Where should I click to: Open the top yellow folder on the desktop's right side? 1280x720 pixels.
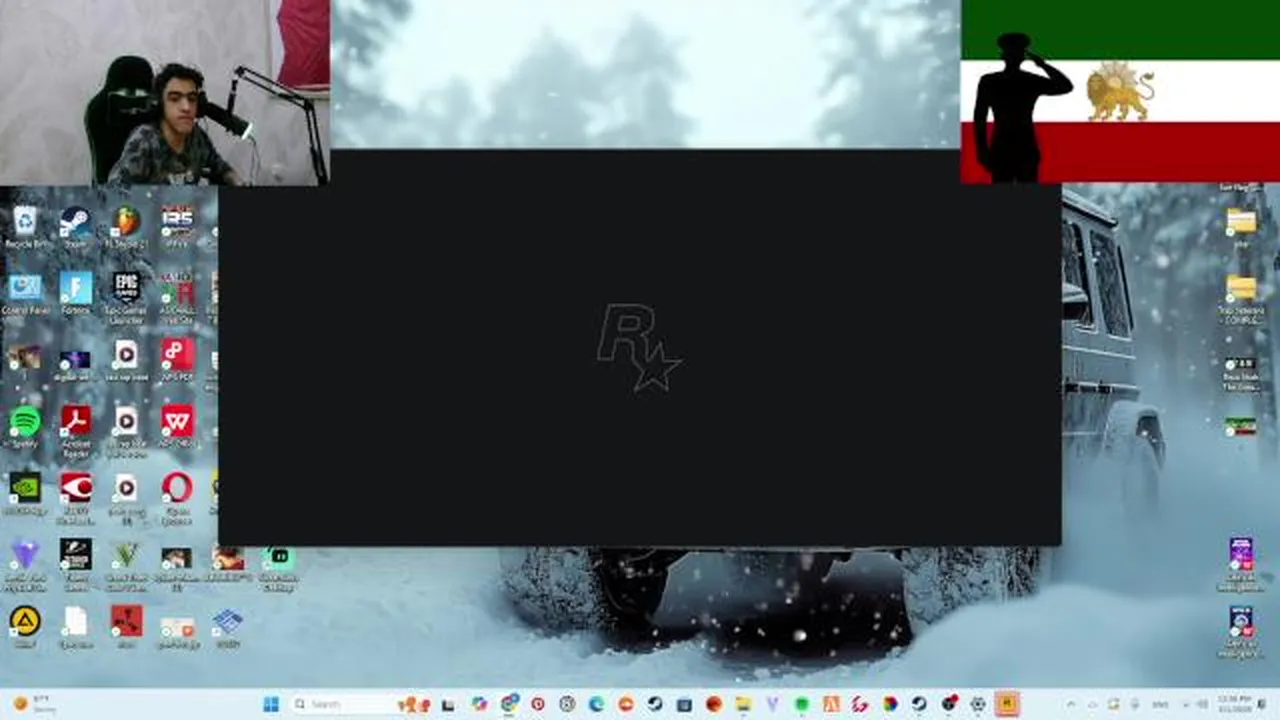click(x=1241, y=226)
